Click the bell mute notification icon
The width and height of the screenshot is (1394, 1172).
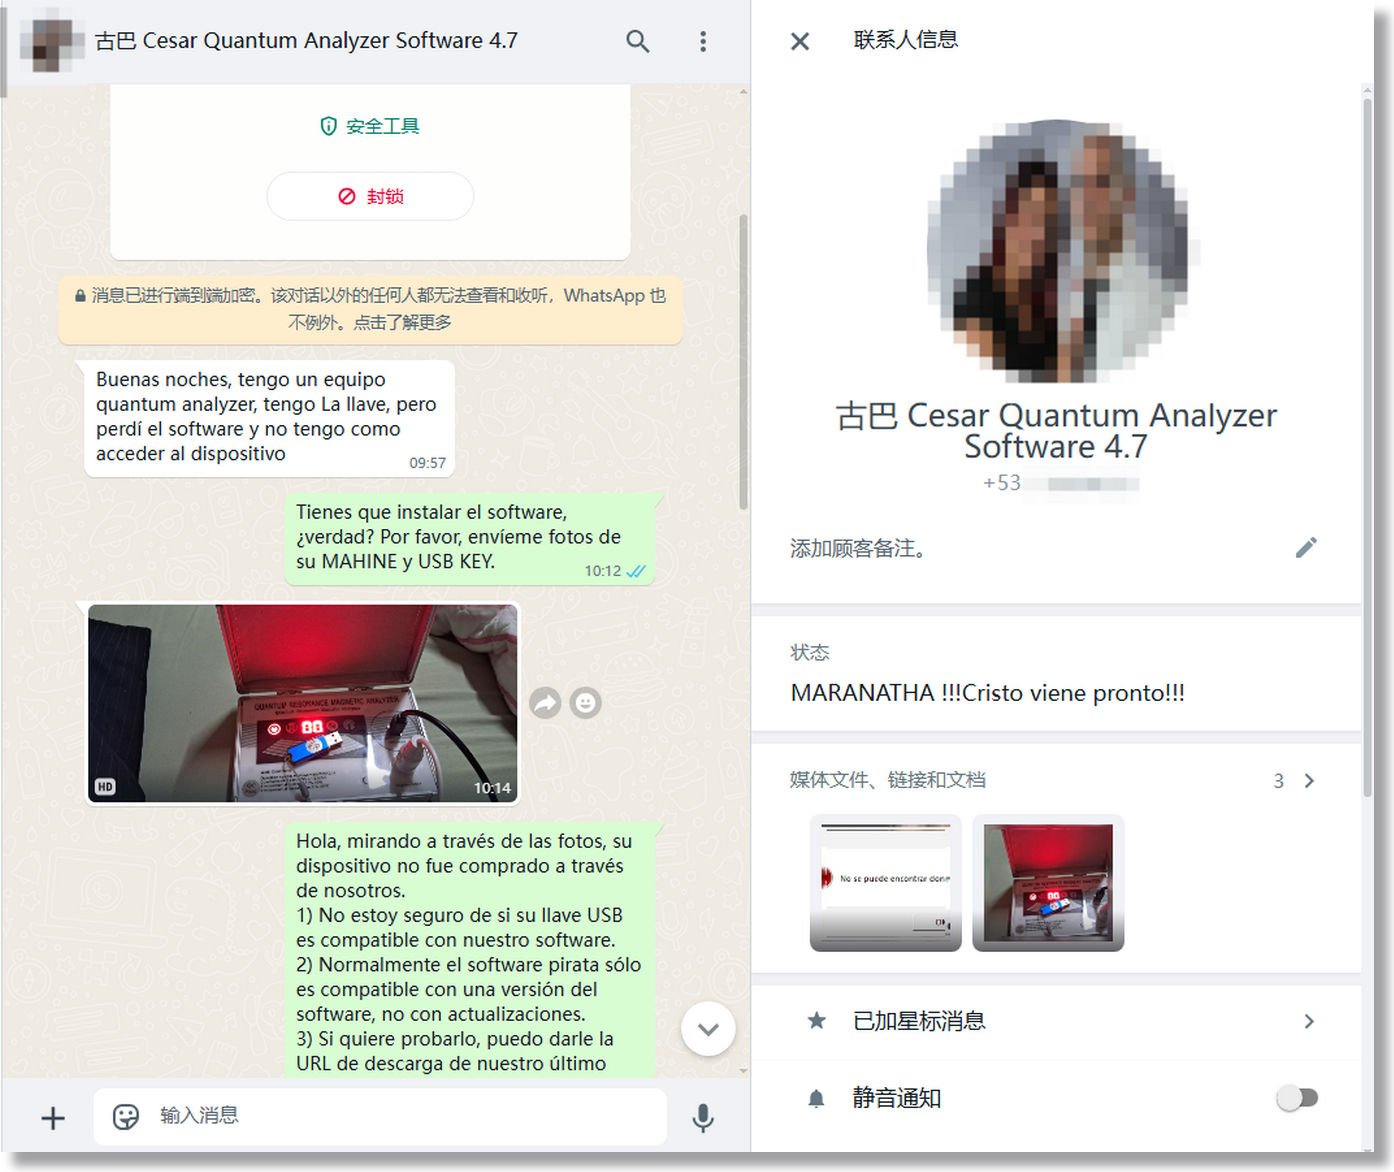pyautogui.click(x=816, y=1099)
